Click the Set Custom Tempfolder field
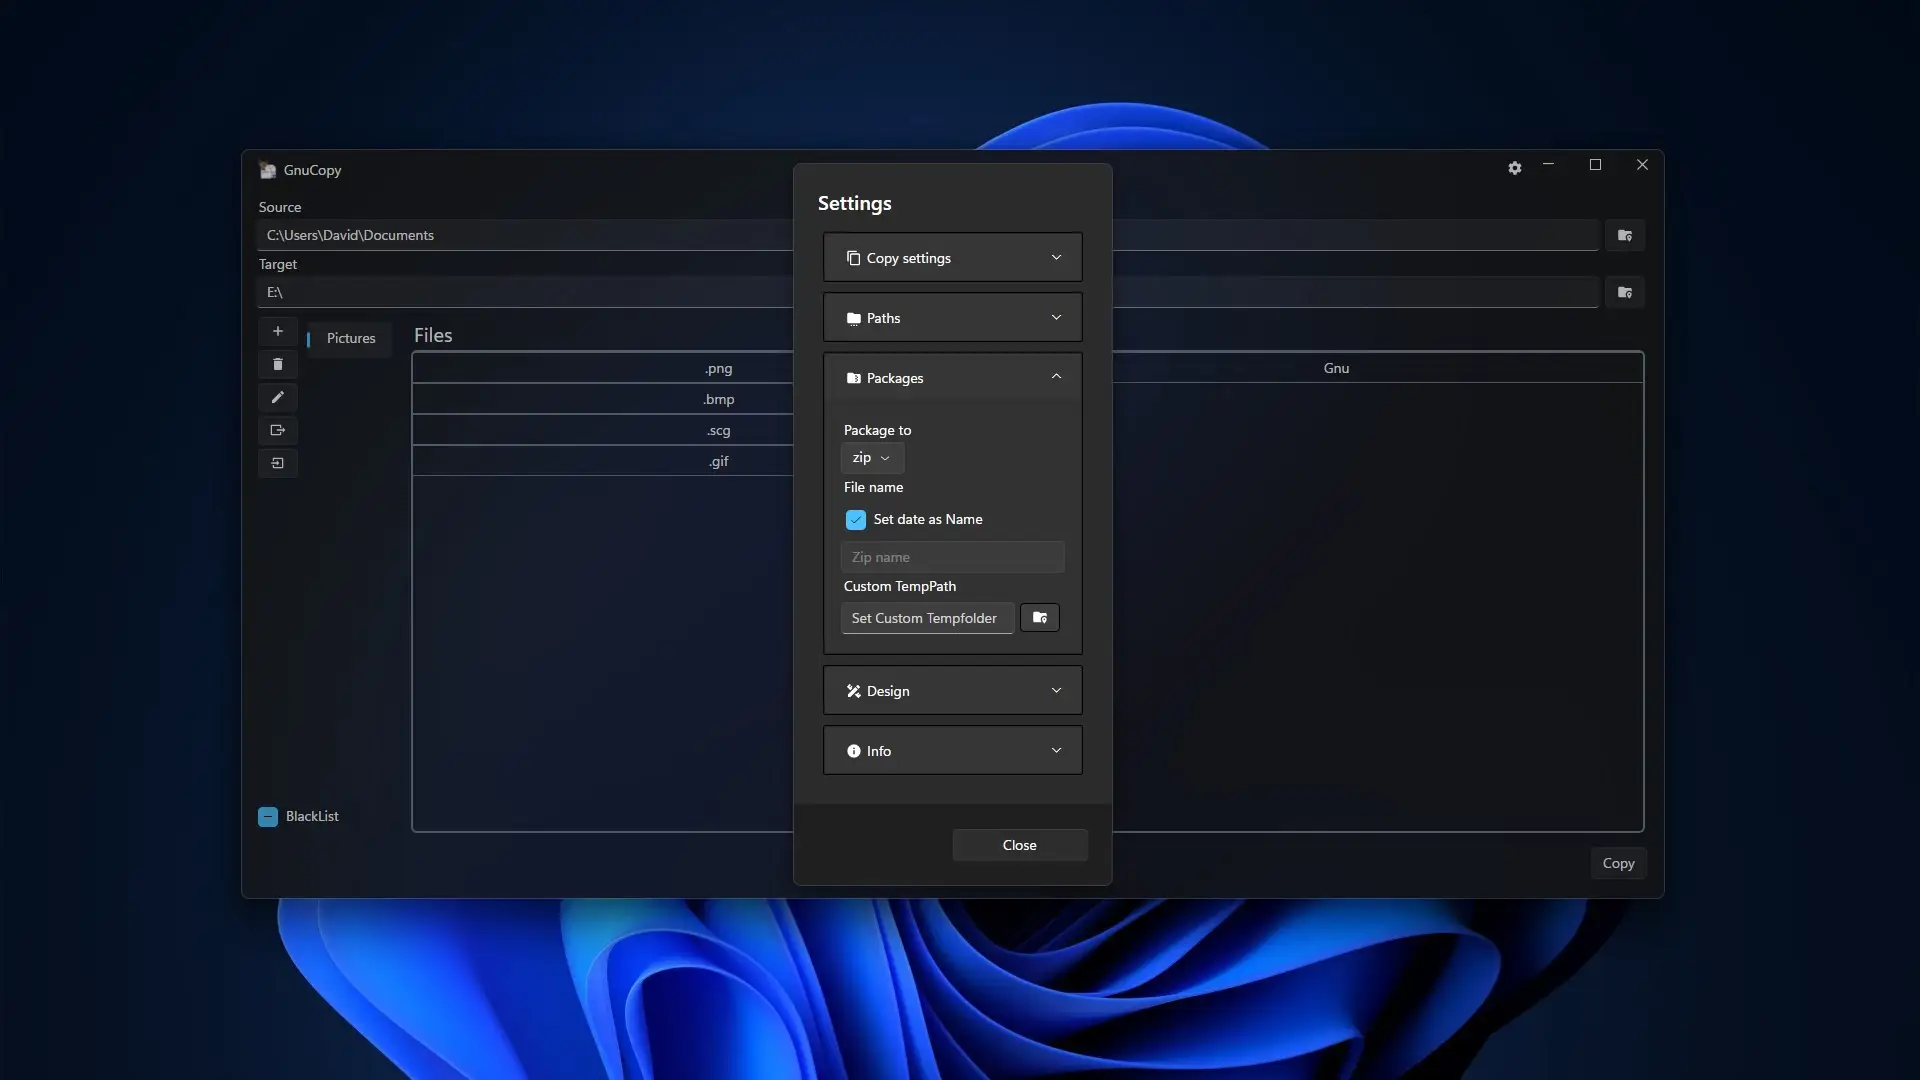Image resolution: width=1920 pixels, height=1080 pixels. [x=927, y=618]
